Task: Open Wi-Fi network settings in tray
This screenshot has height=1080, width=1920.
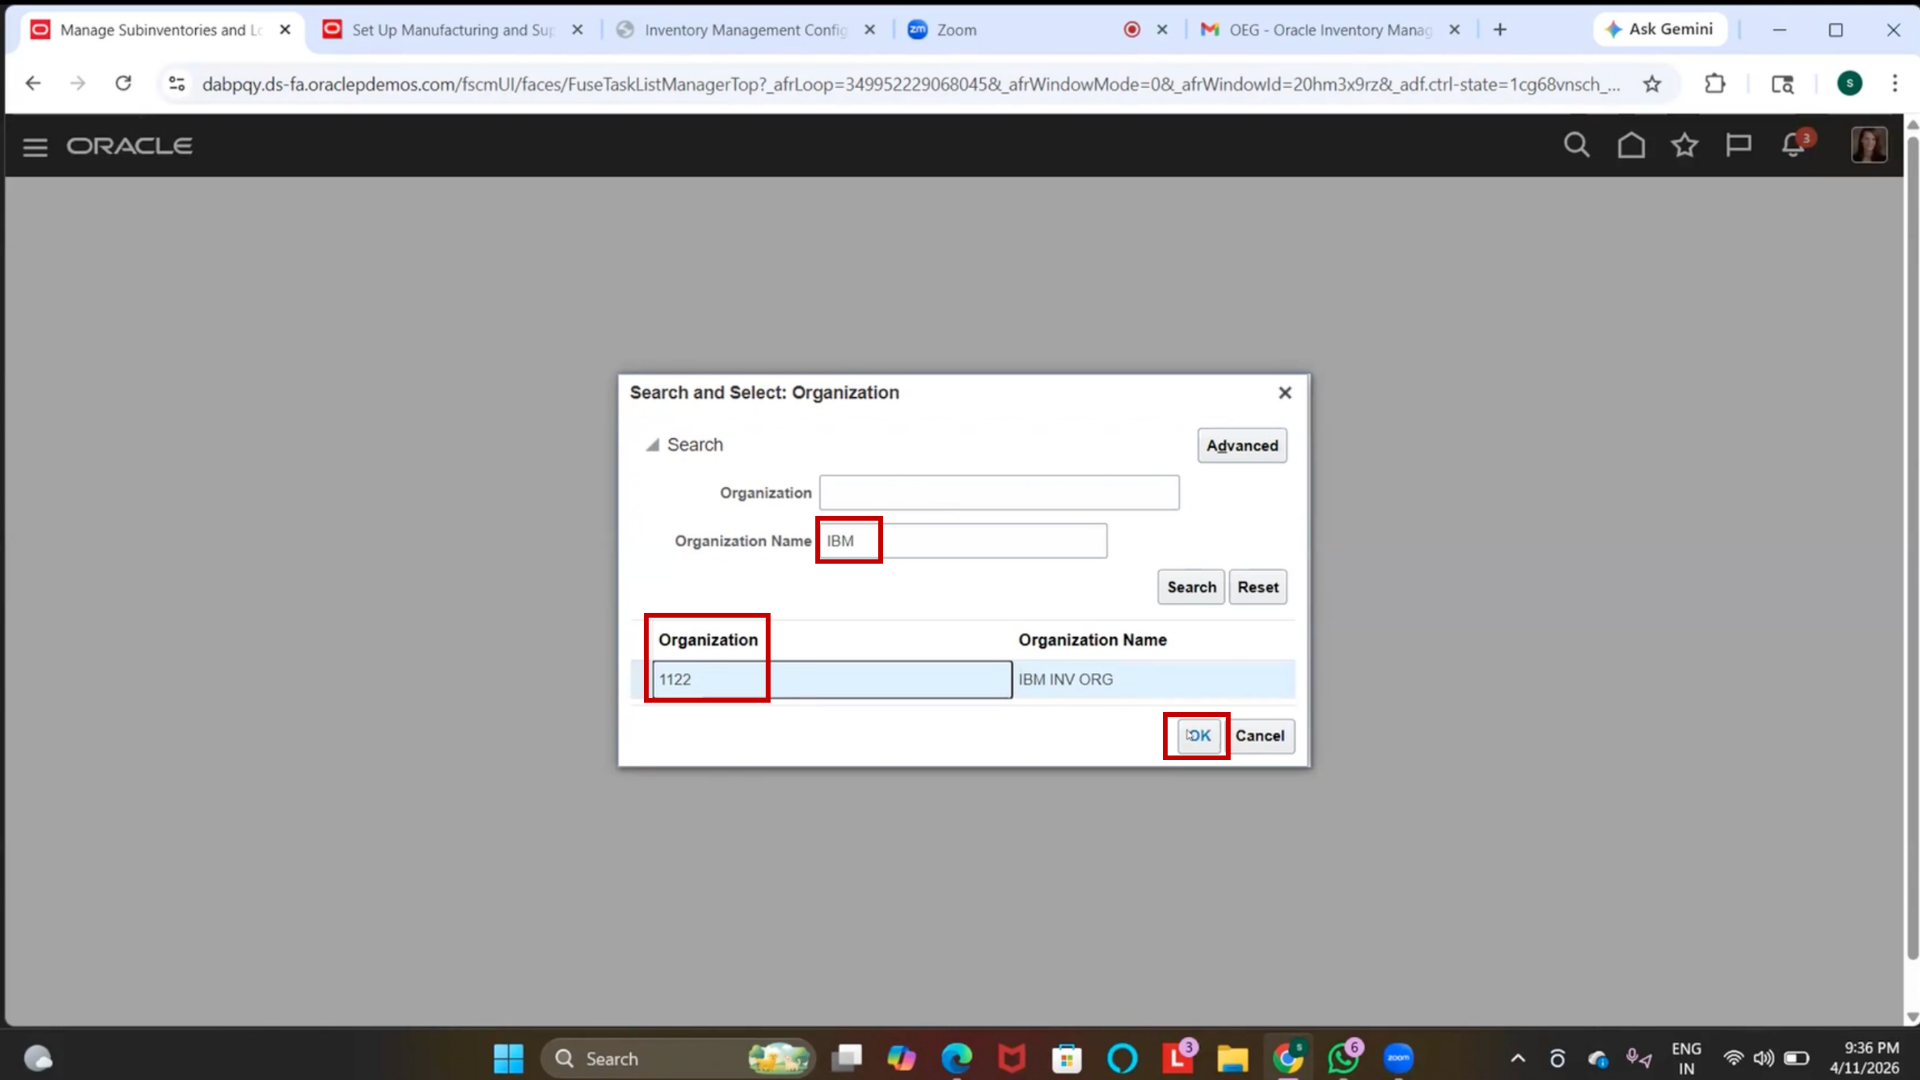Action: click(x=1733, y=1058)
